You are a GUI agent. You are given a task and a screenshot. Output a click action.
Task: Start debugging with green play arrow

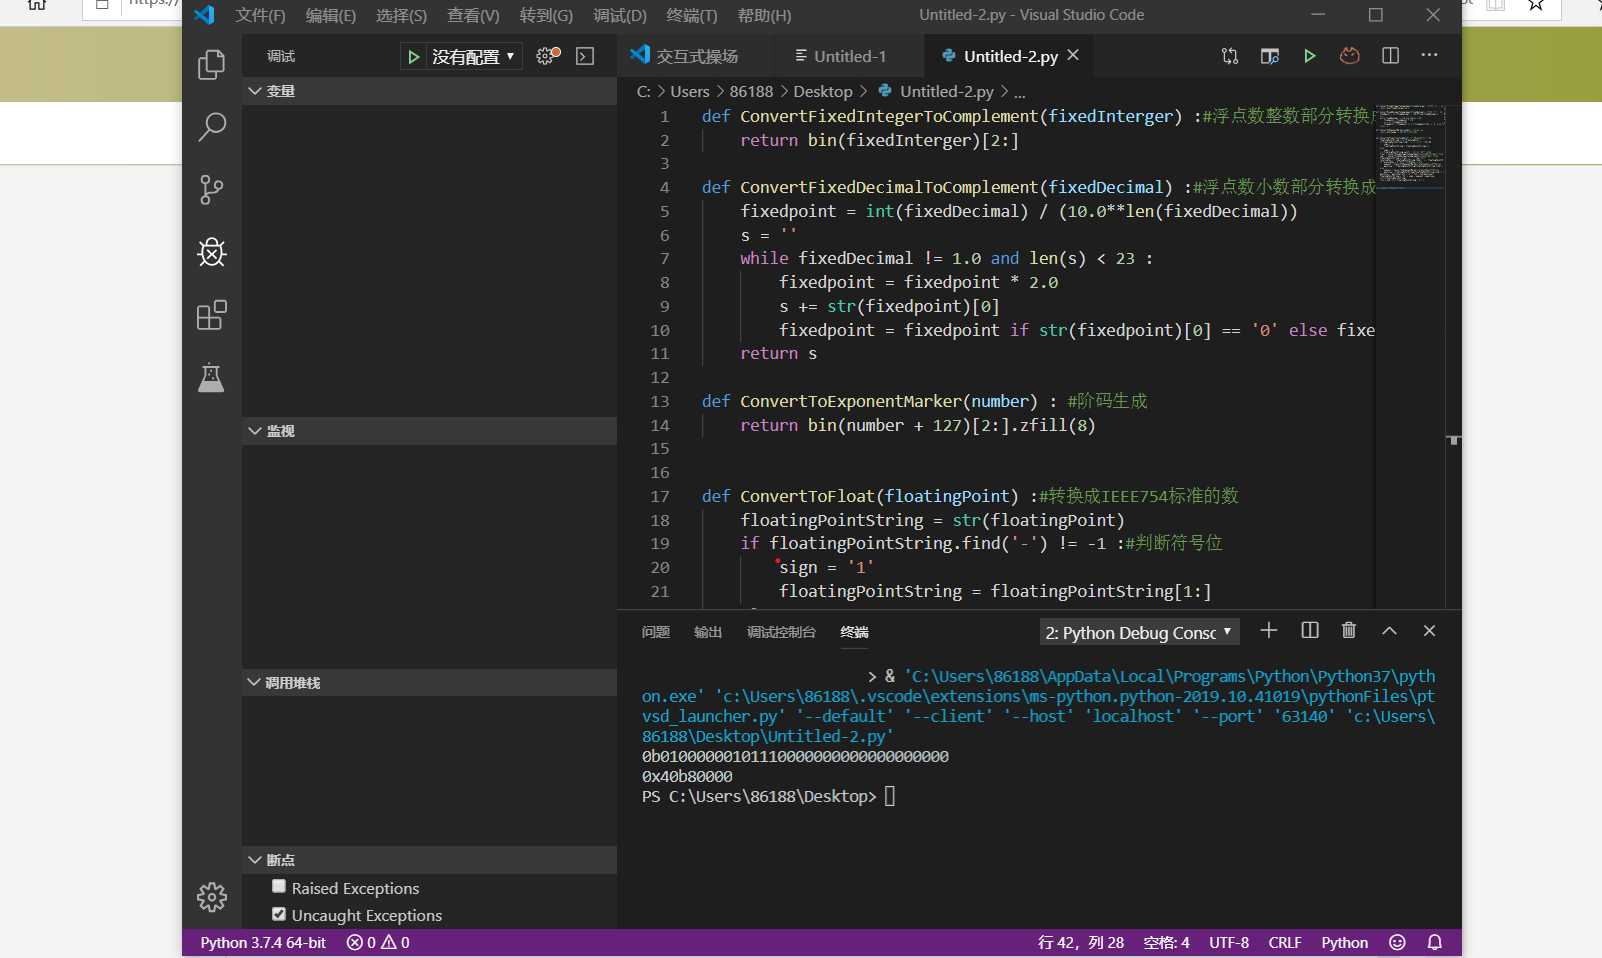(413, 57)
